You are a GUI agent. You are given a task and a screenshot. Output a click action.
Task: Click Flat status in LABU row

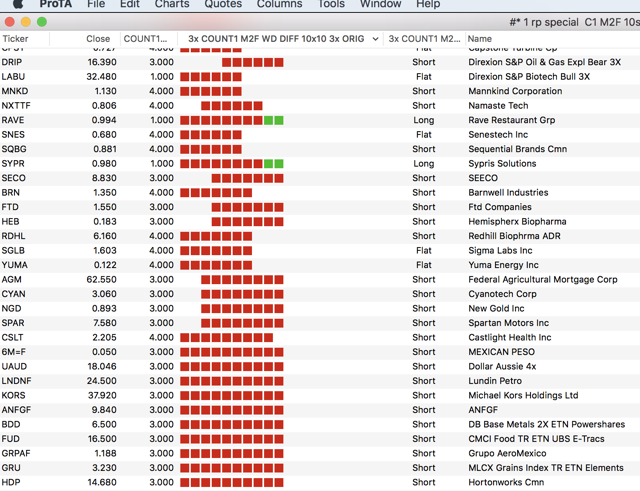tap(424, 77)
